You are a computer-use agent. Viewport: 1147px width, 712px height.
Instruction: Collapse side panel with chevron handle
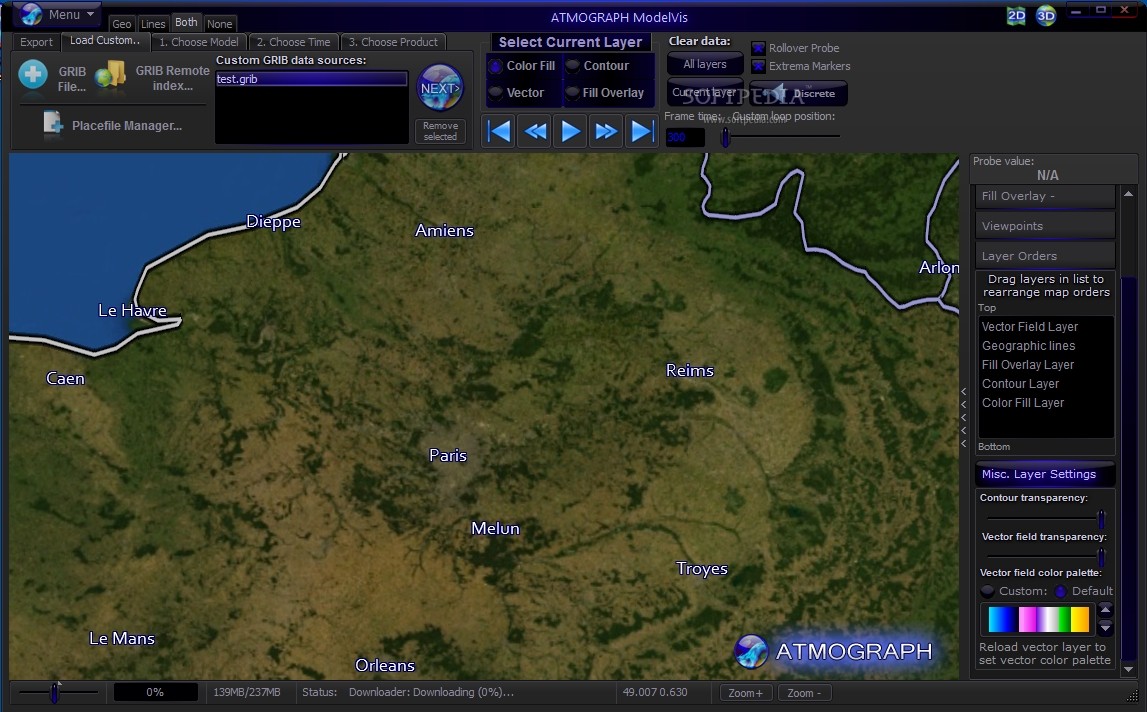point(964,418)
